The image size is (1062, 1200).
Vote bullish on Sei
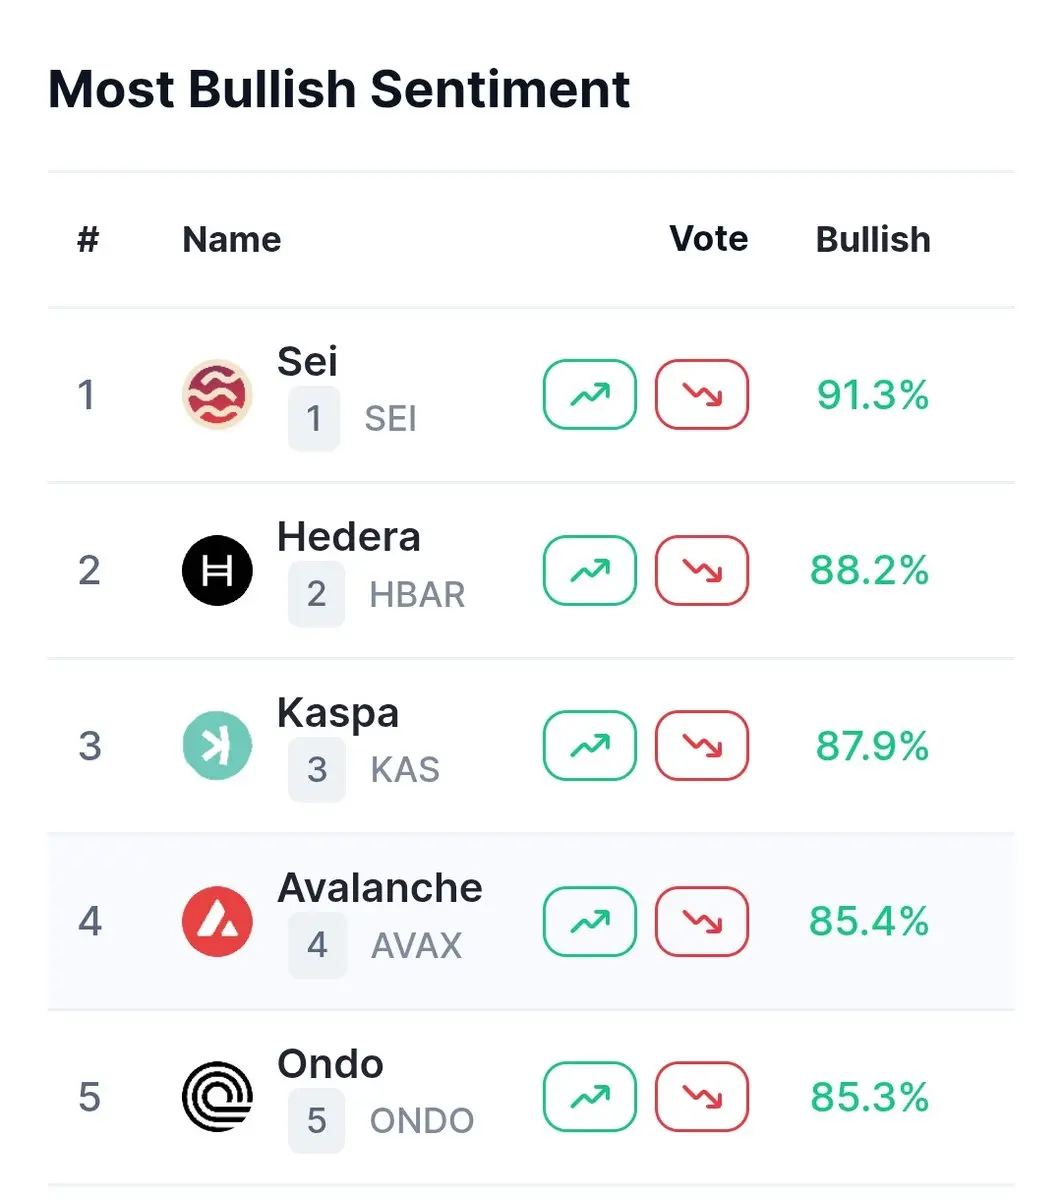click(590, 395)
